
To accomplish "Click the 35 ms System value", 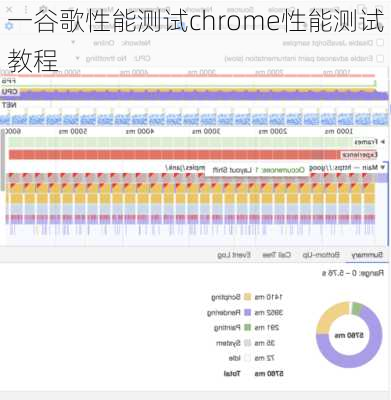I will 265,343.
